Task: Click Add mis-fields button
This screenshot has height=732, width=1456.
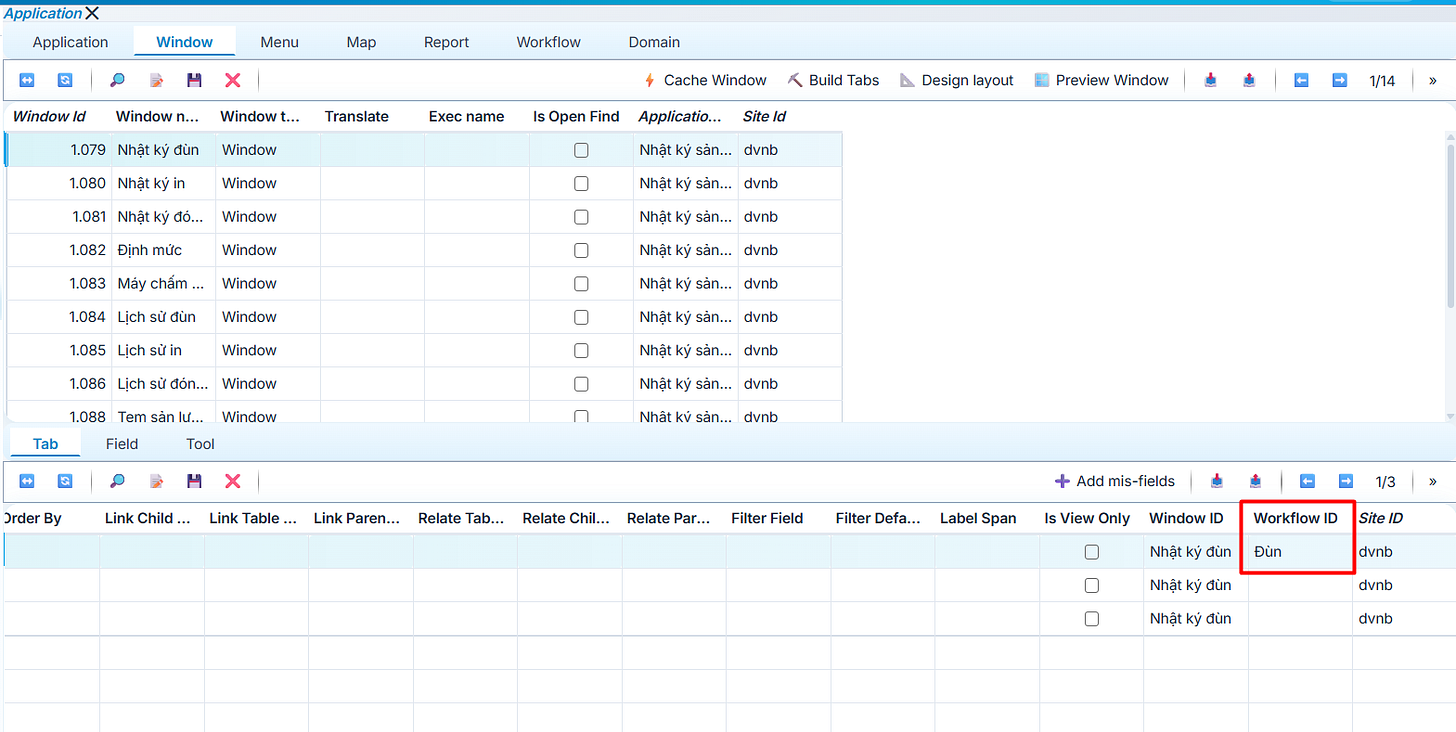Action: tap(1115, 481)
